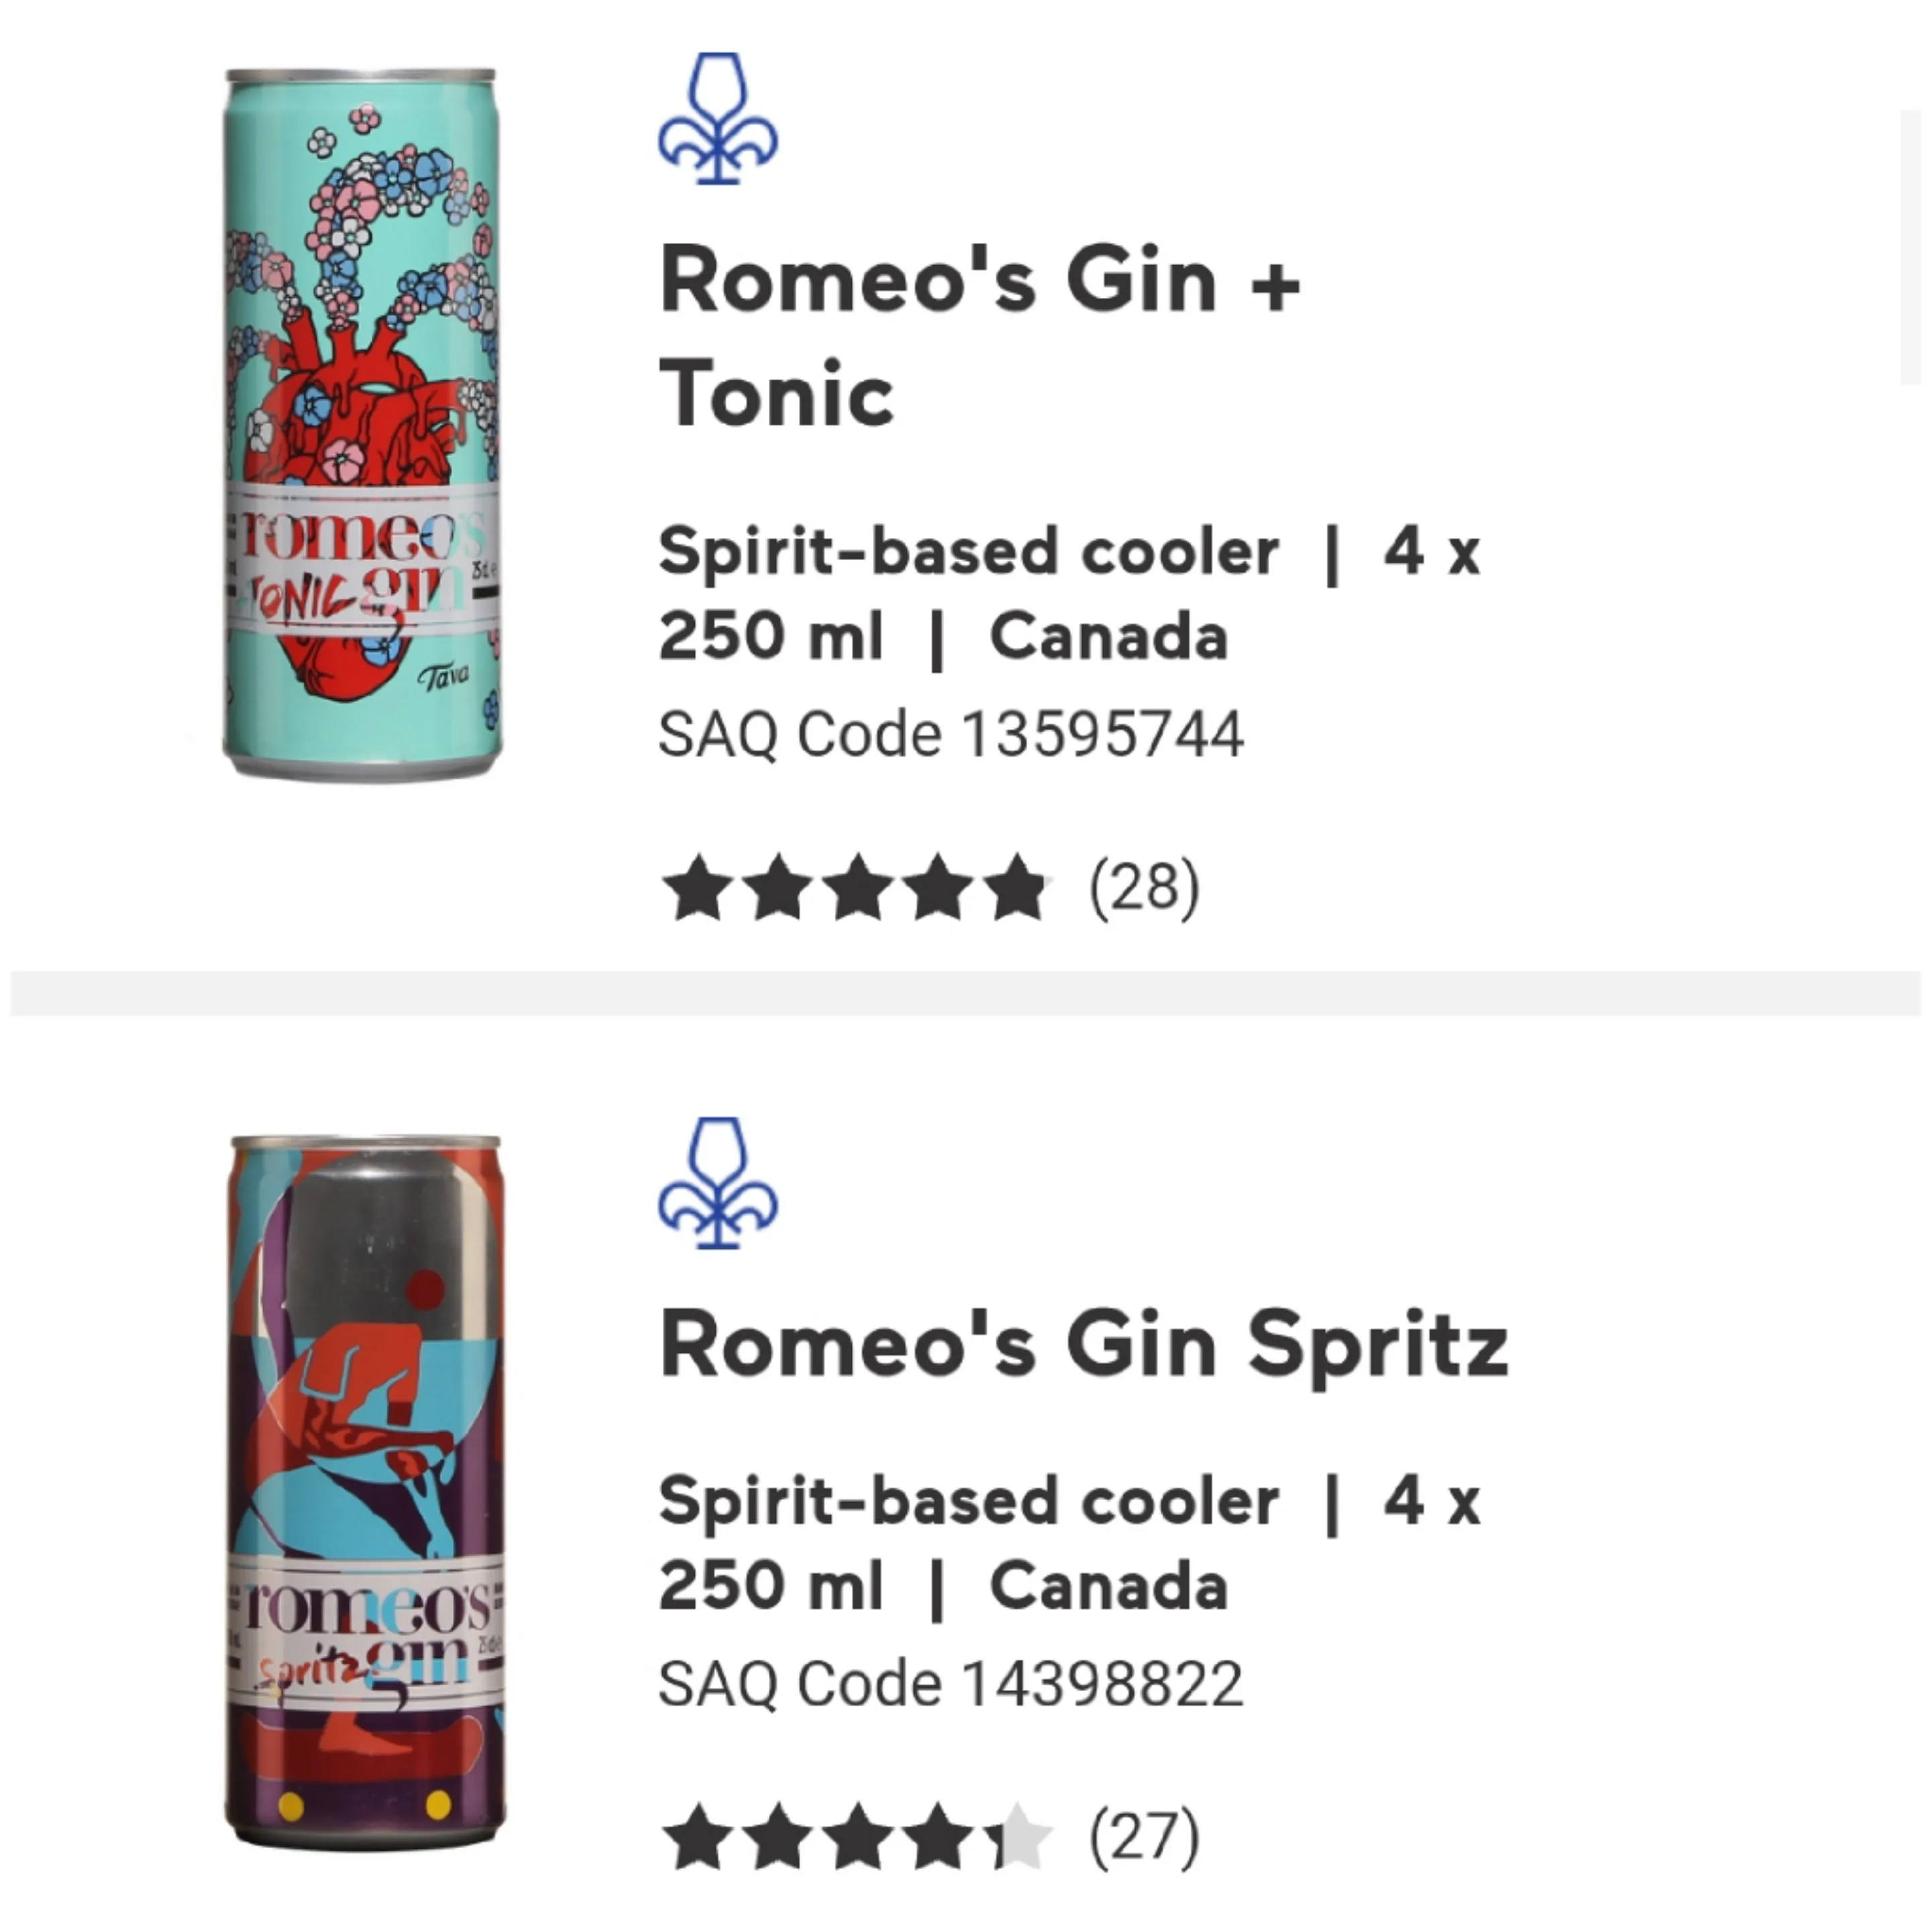This screenshot has width=1932, height=1932.
Task: Click the Québec glass icon above Romeo's Gin + Tonic
Action: [x=717, y=118]
